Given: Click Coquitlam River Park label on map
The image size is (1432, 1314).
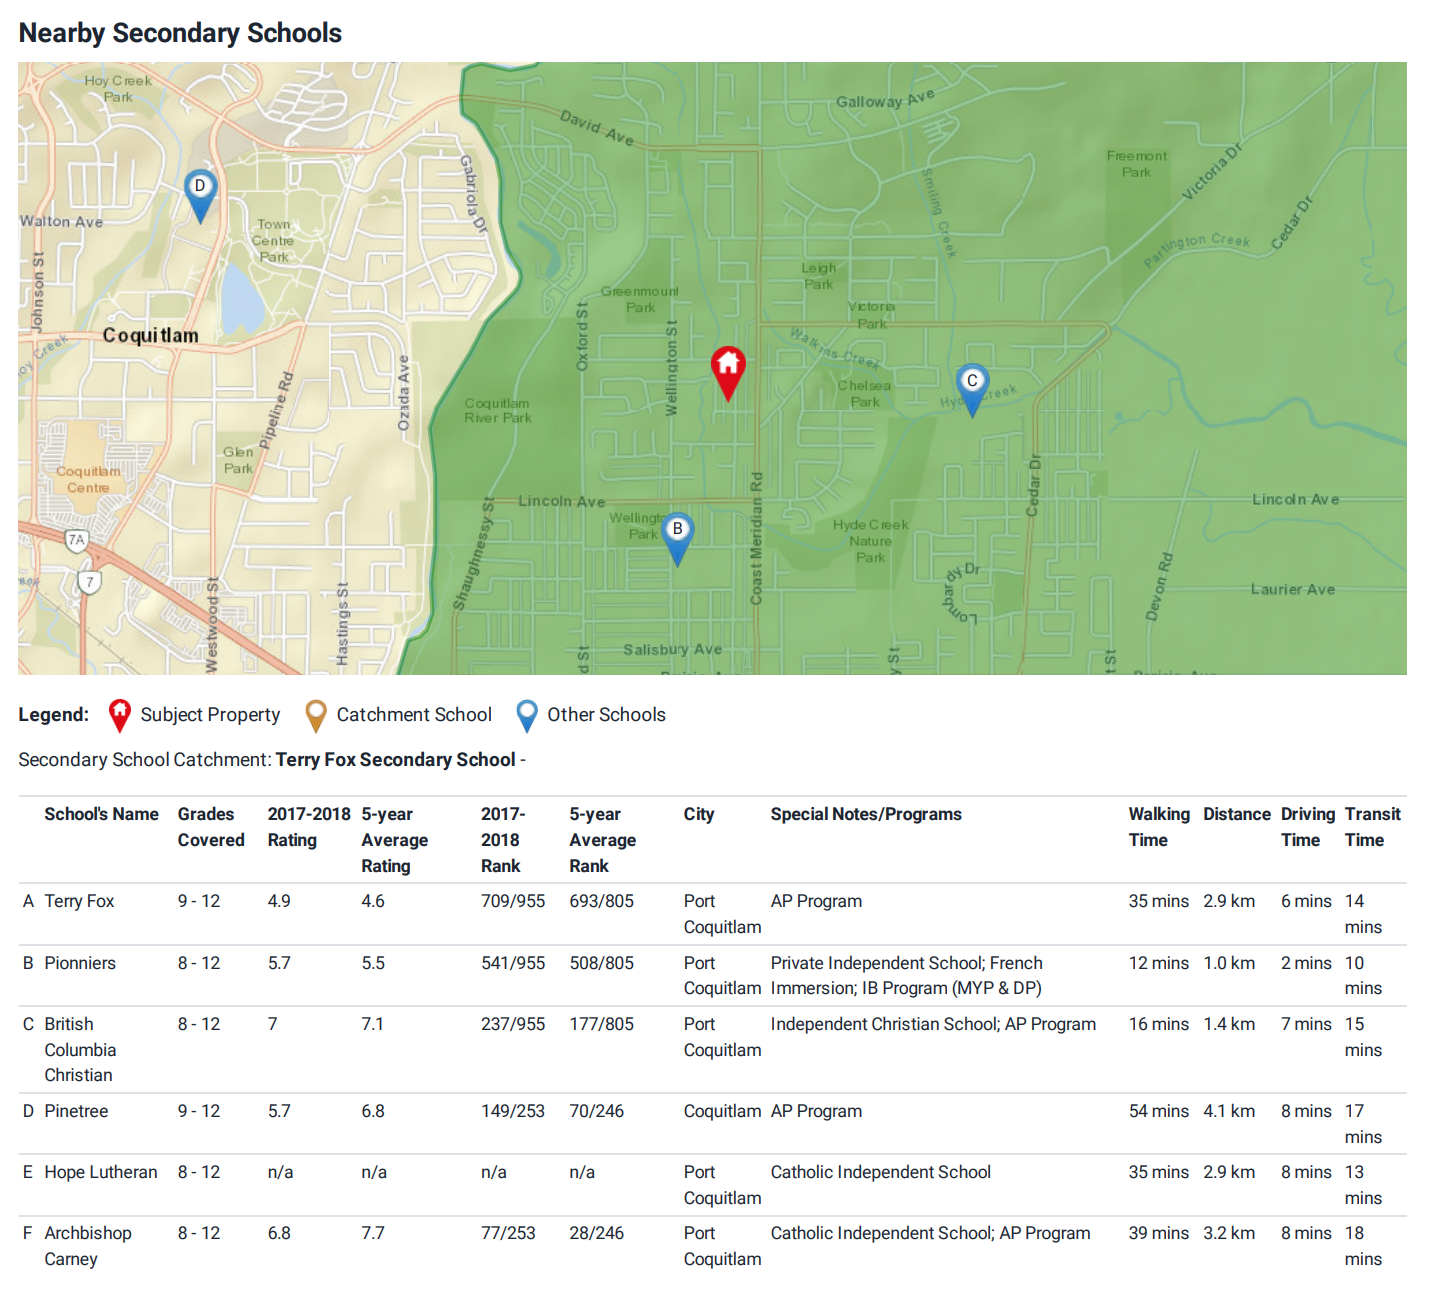Looking at the screenshot, I should click(497, 411).
